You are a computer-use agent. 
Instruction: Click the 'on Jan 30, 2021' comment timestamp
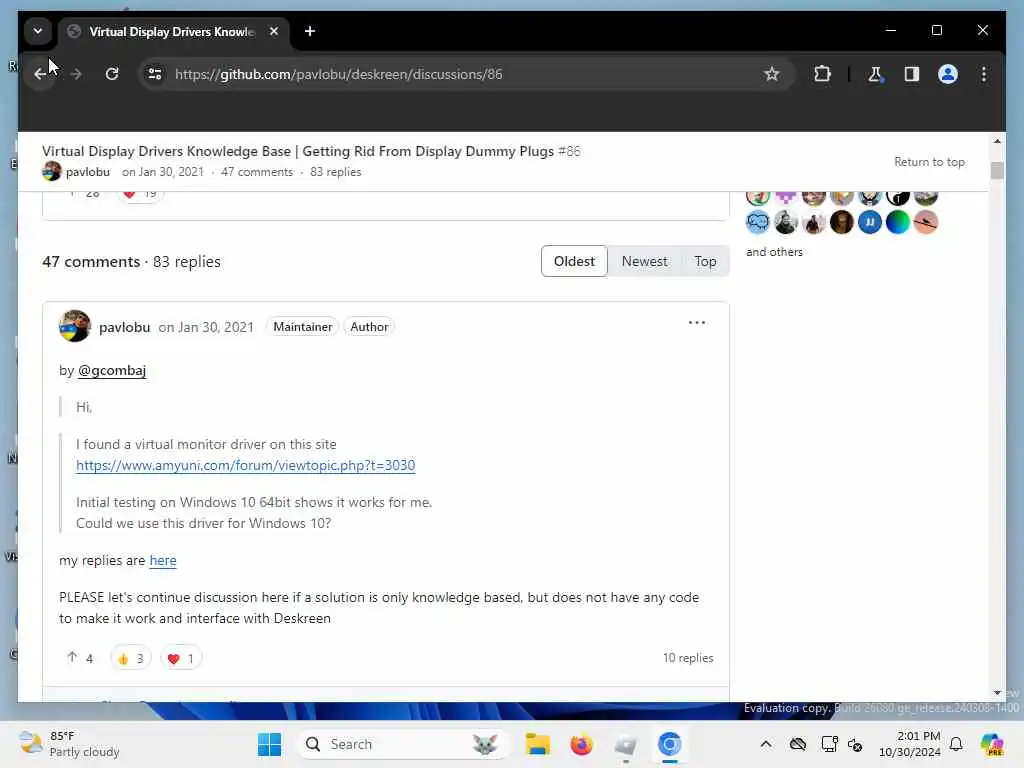tap(206, 327)
